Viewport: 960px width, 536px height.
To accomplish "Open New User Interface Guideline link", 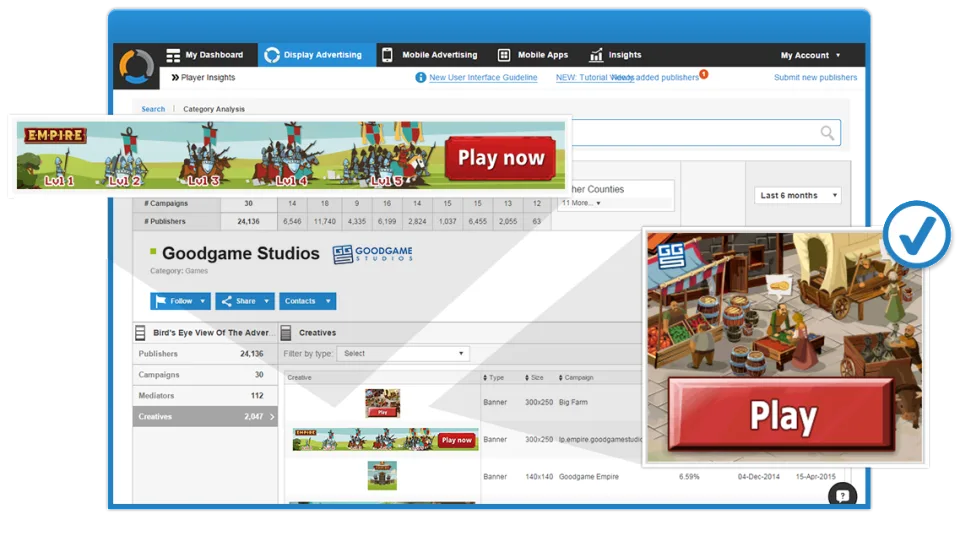I will [x=483, y=77].
